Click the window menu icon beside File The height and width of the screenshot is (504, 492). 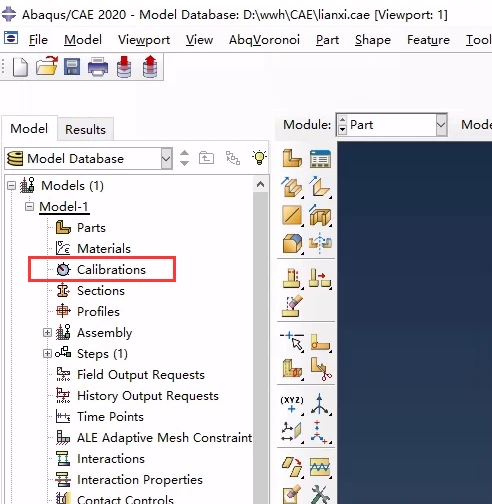(11, 38)
